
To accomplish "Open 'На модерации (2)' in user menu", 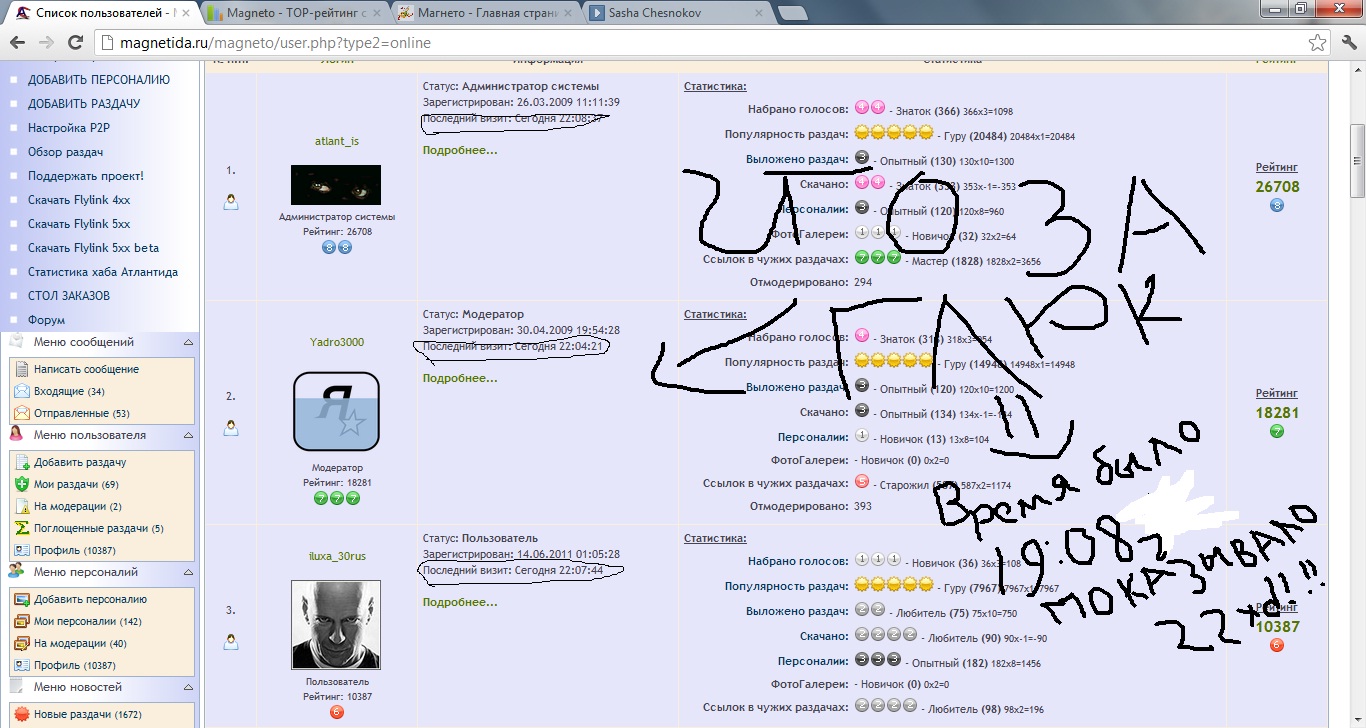I will point(78,506).
